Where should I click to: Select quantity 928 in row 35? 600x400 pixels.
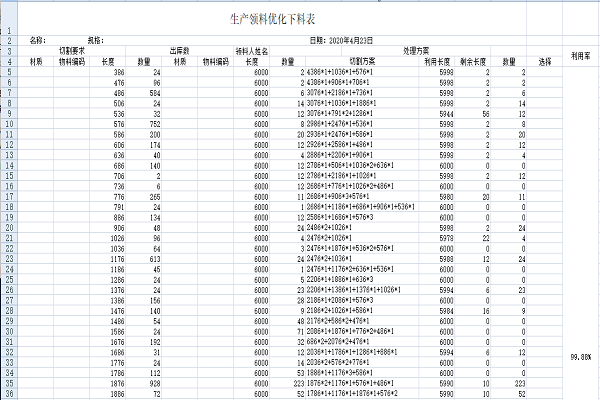(155, 384)
